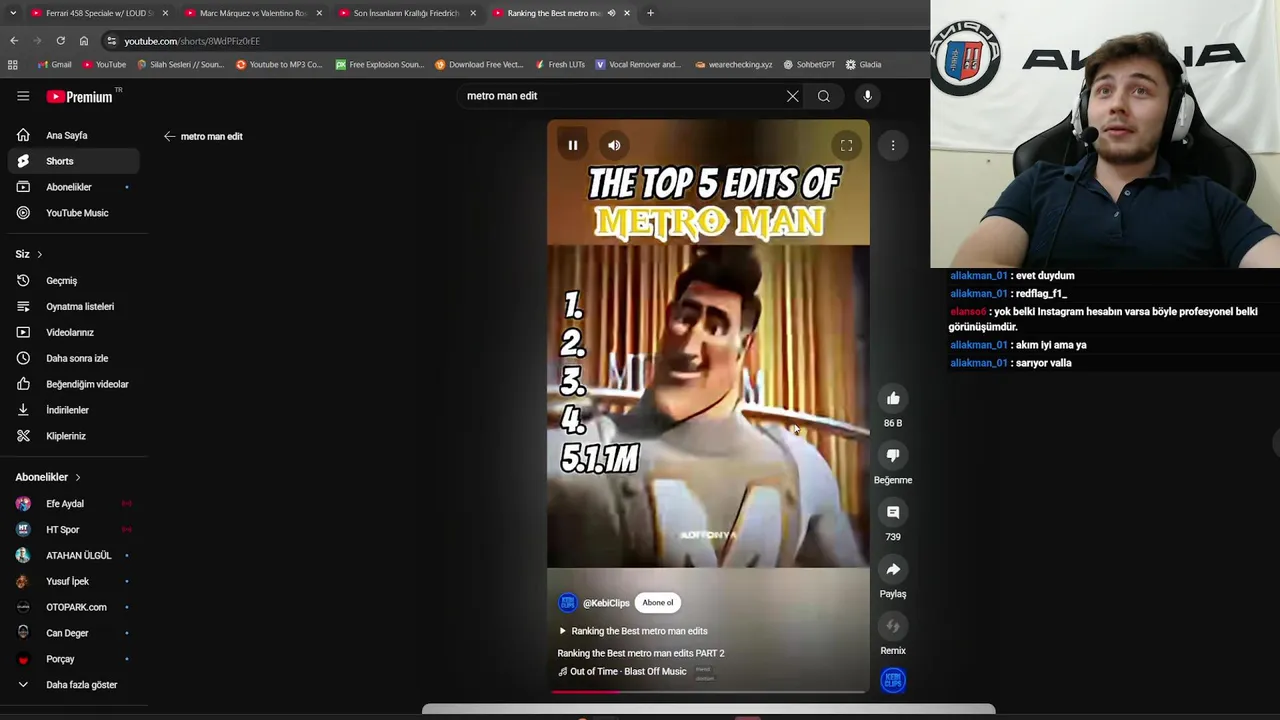The image size is (1280, 720).
Task: Open ATAHAN ÜLGÜL channel
Action: click(x=73, y=555)
